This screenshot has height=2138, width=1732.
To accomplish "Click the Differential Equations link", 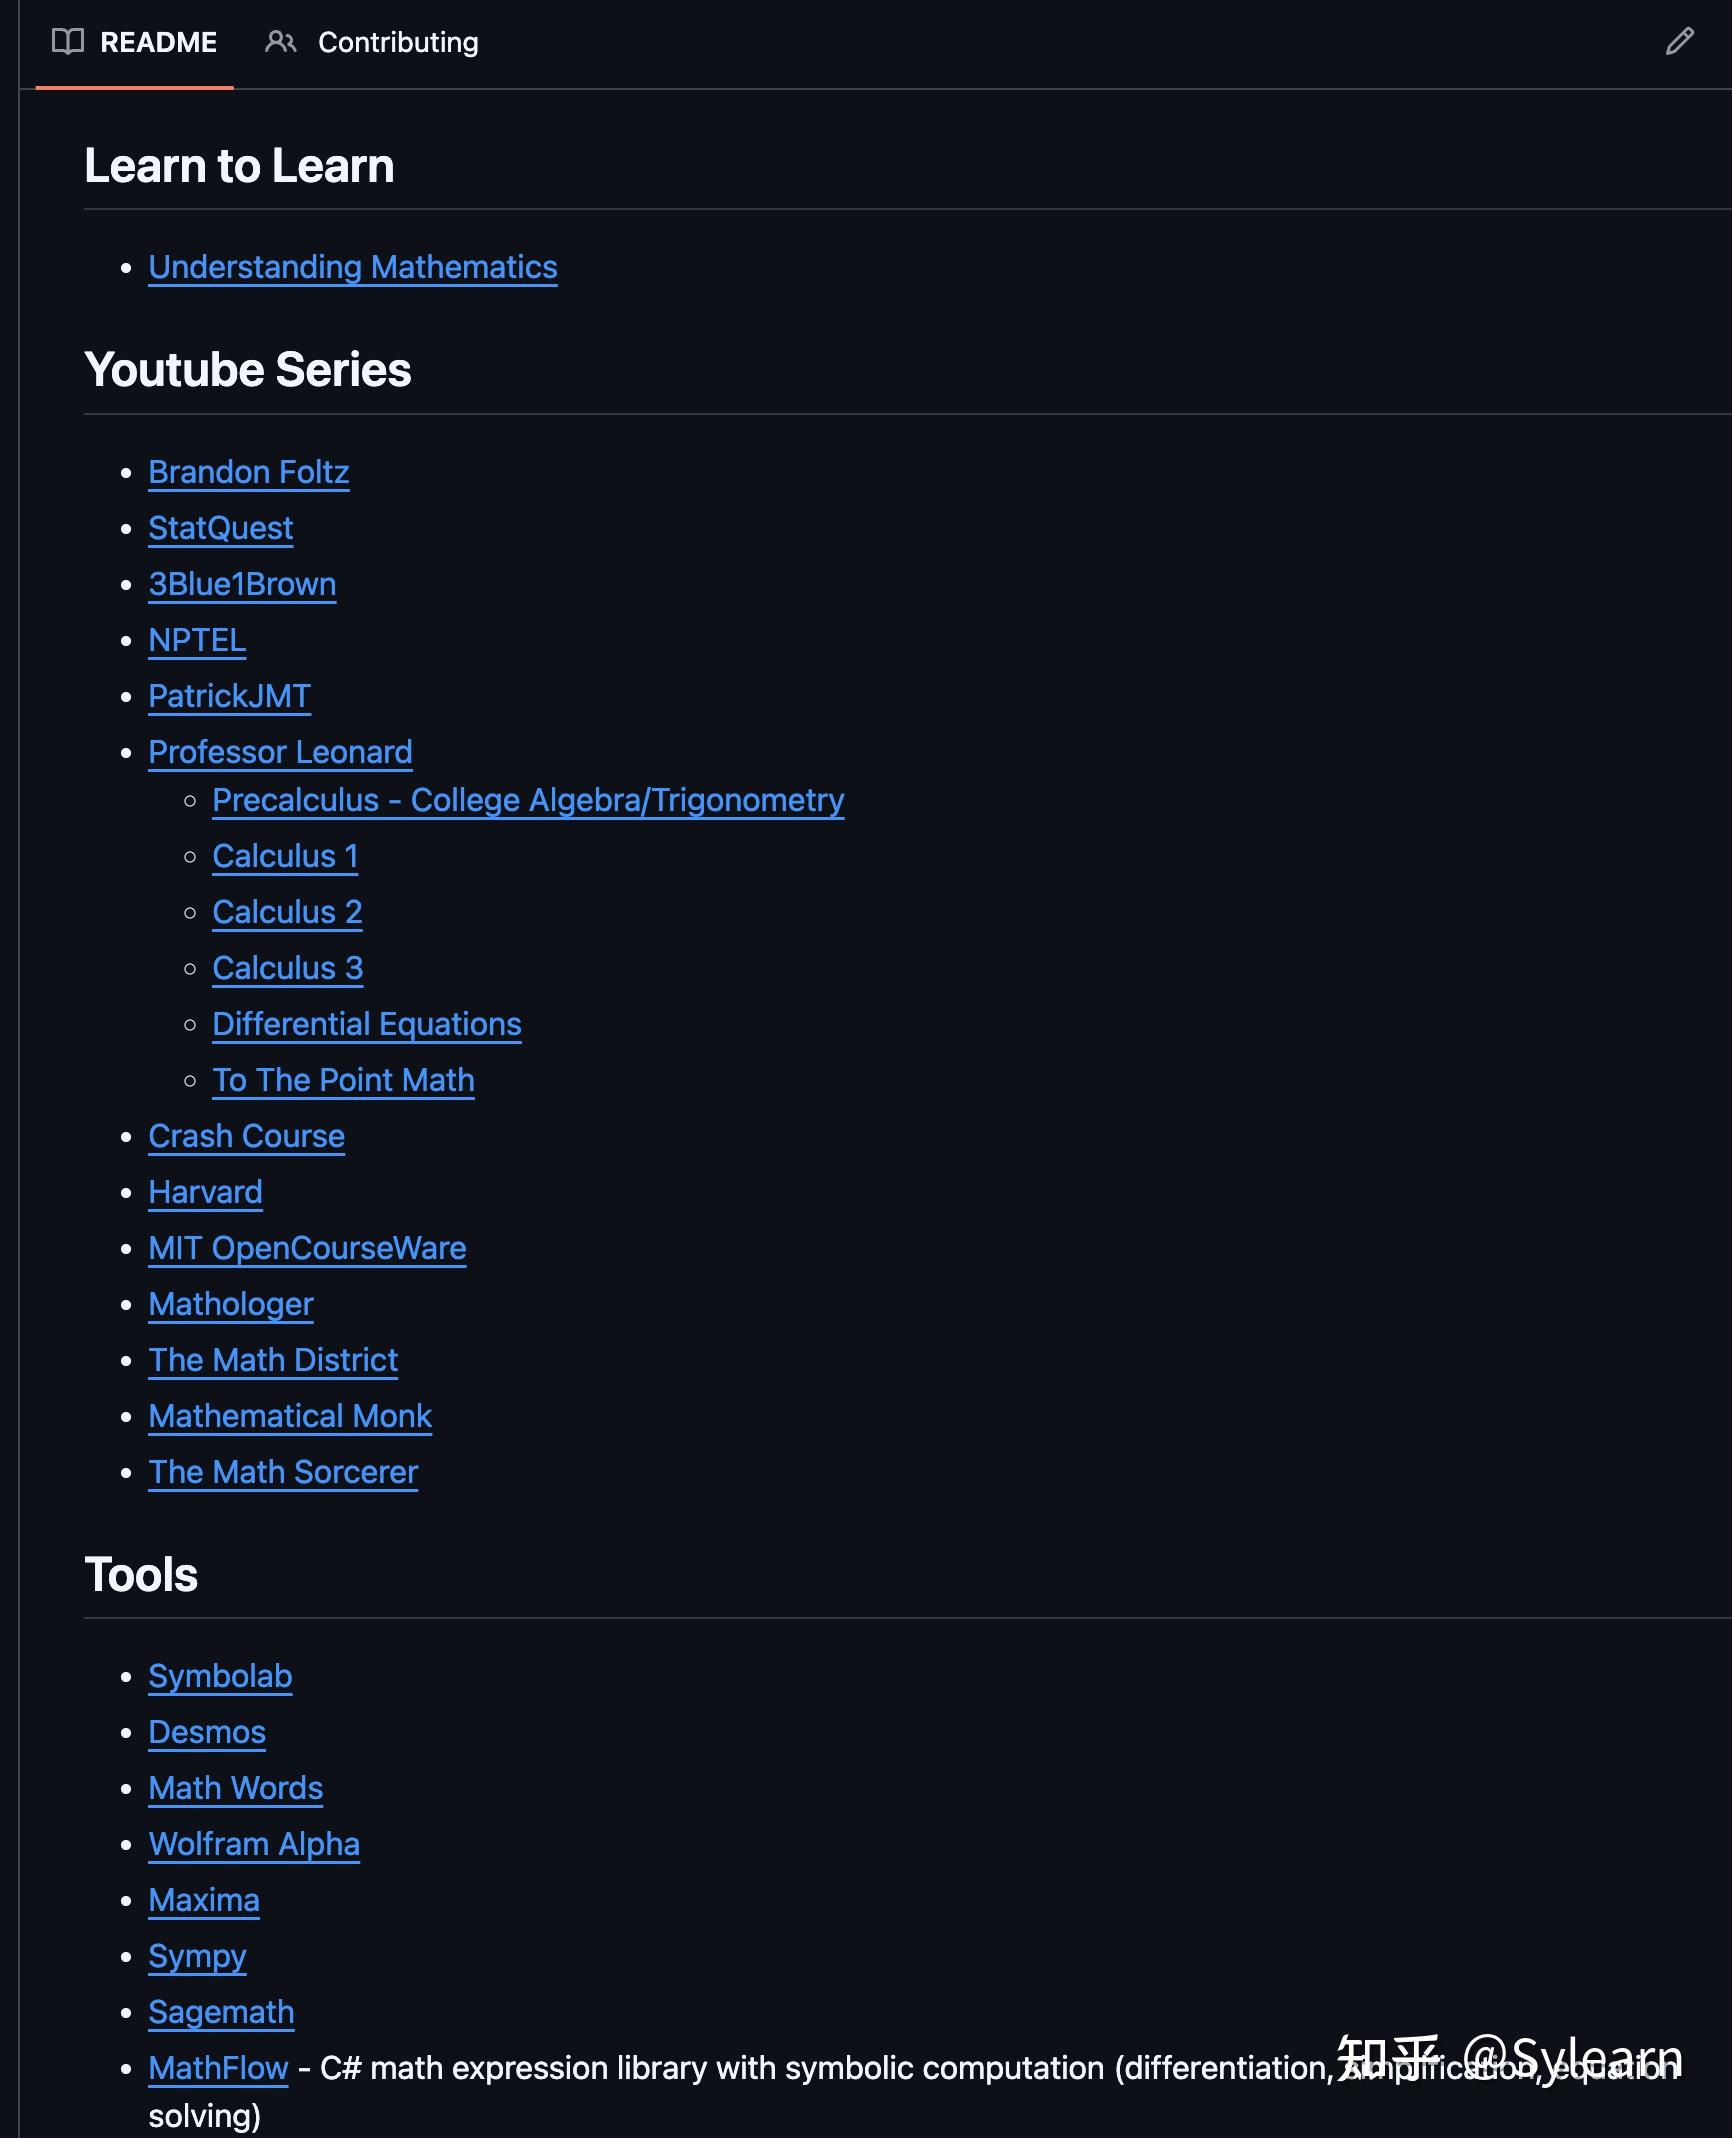I will click(x=366, y=1024).
